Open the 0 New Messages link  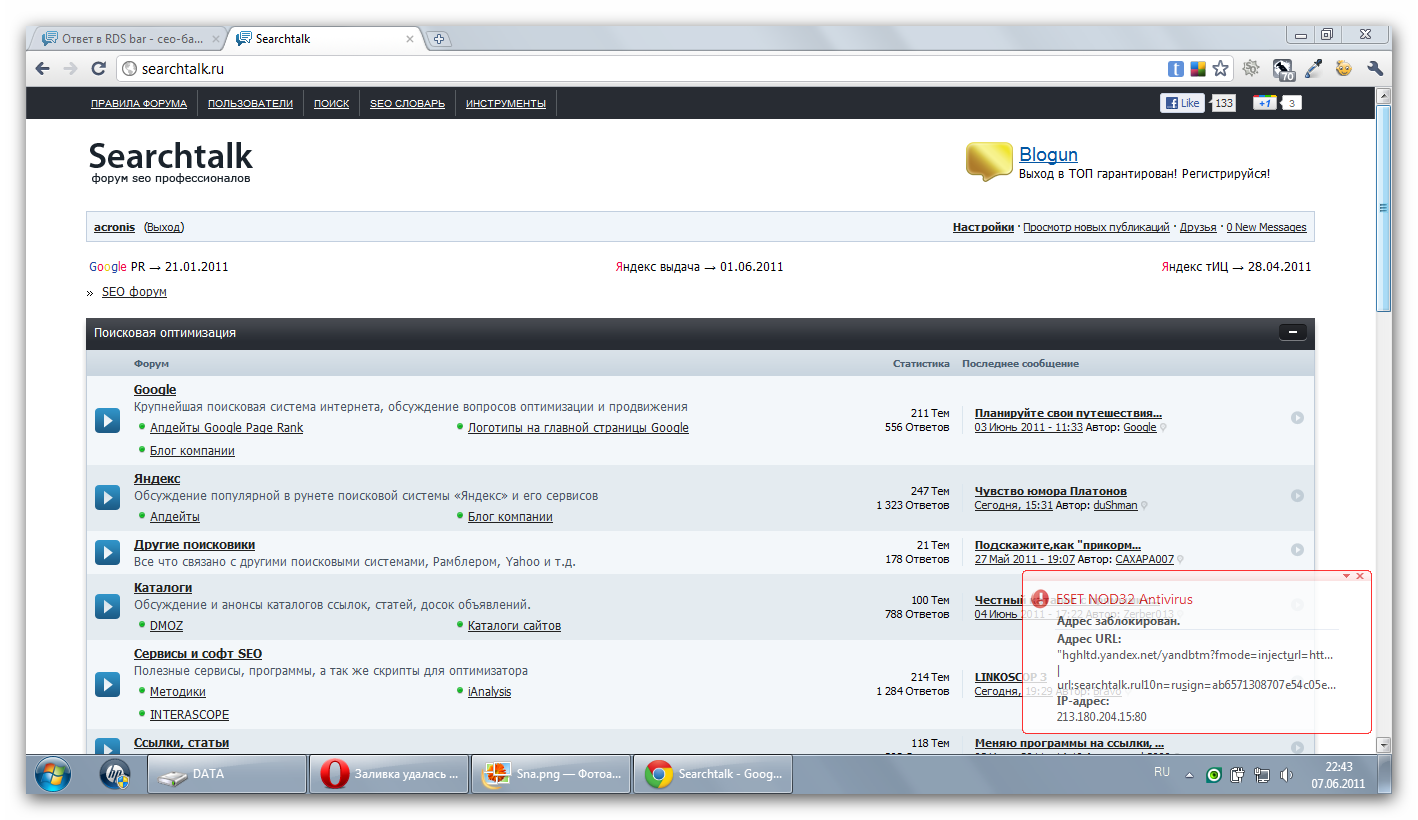(x=1266, y=227)
